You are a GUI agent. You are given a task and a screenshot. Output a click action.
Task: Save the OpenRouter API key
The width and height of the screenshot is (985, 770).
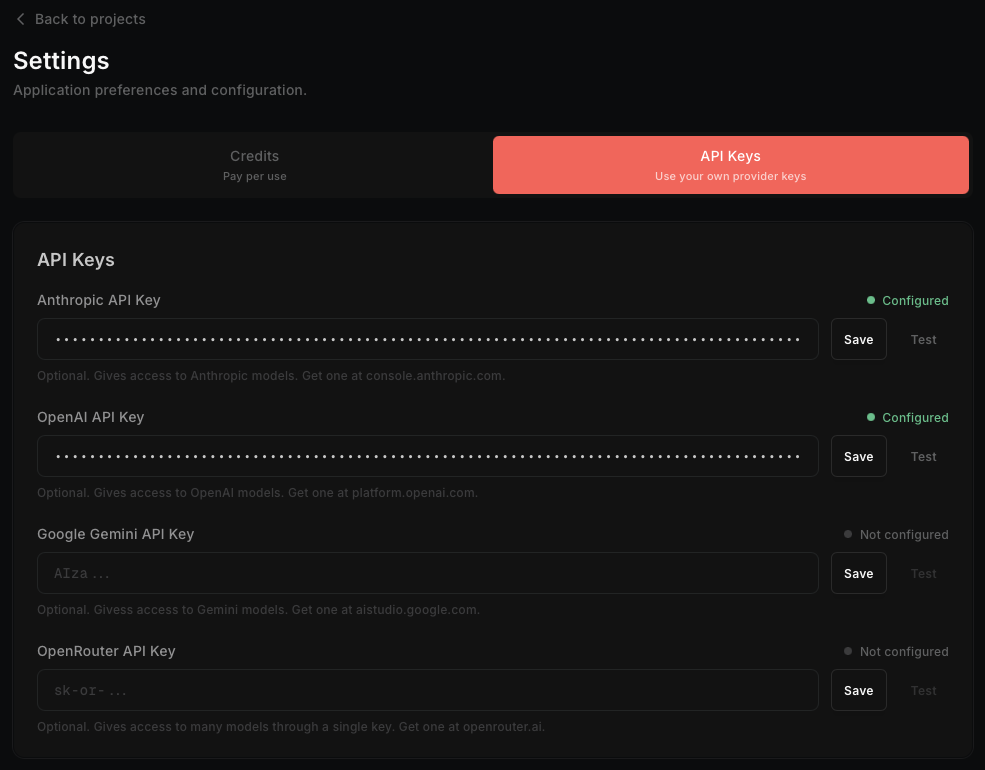coord(859,690)
